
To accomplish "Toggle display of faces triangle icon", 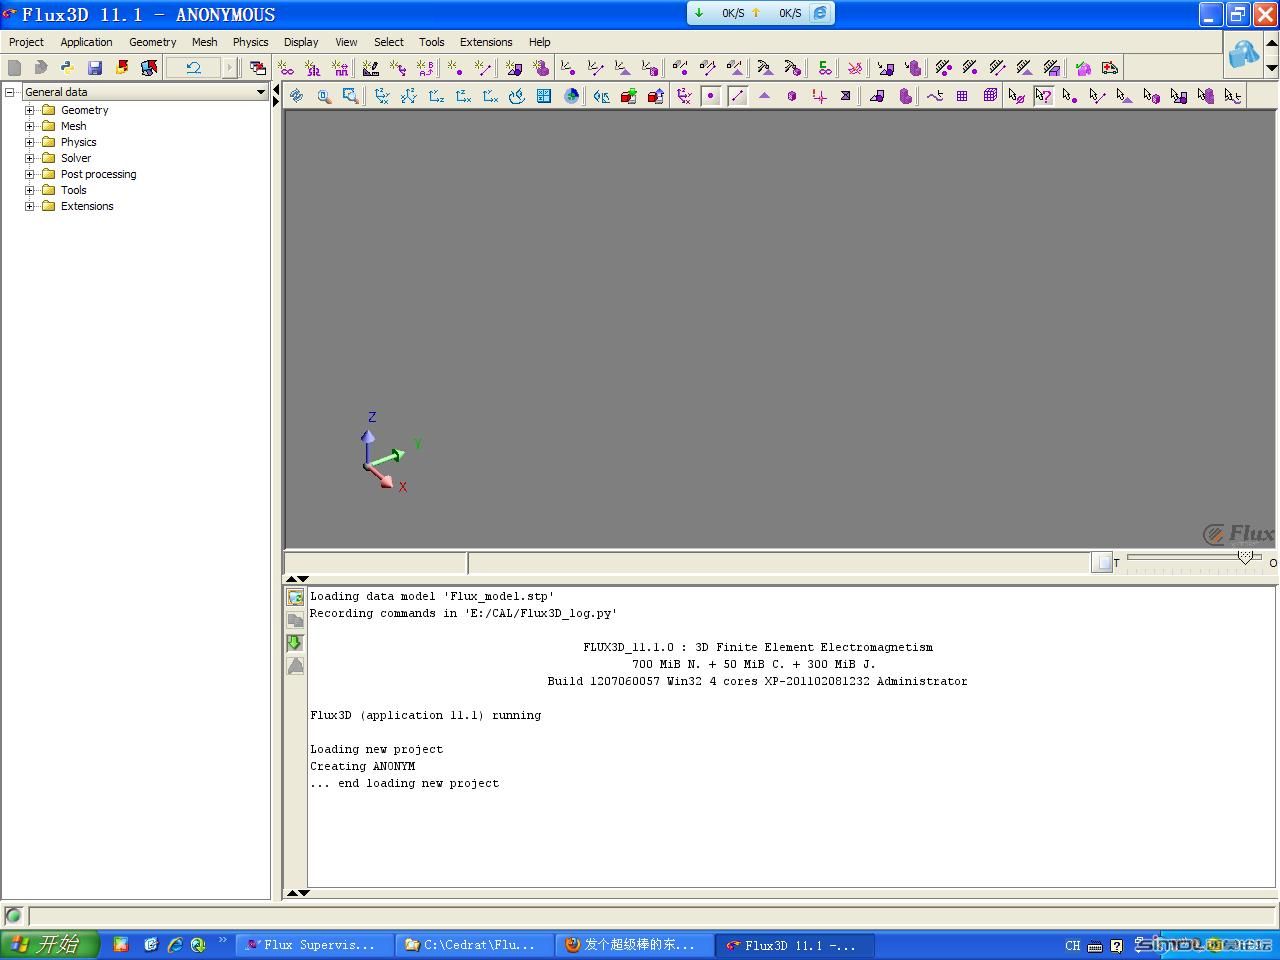I will (765, 96).
